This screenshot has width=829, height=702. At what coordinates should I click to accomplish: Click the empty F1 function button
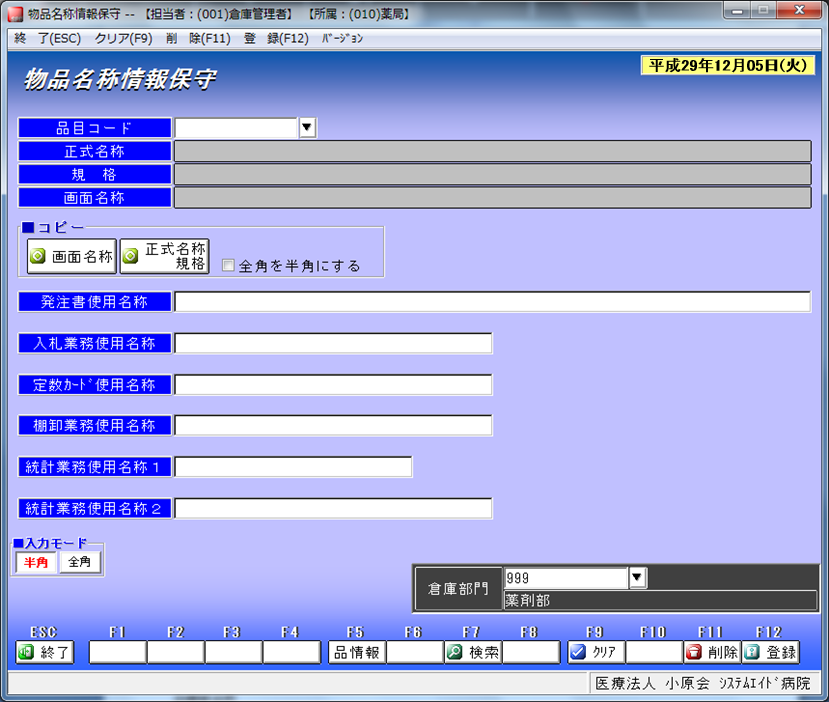(118, 652)
